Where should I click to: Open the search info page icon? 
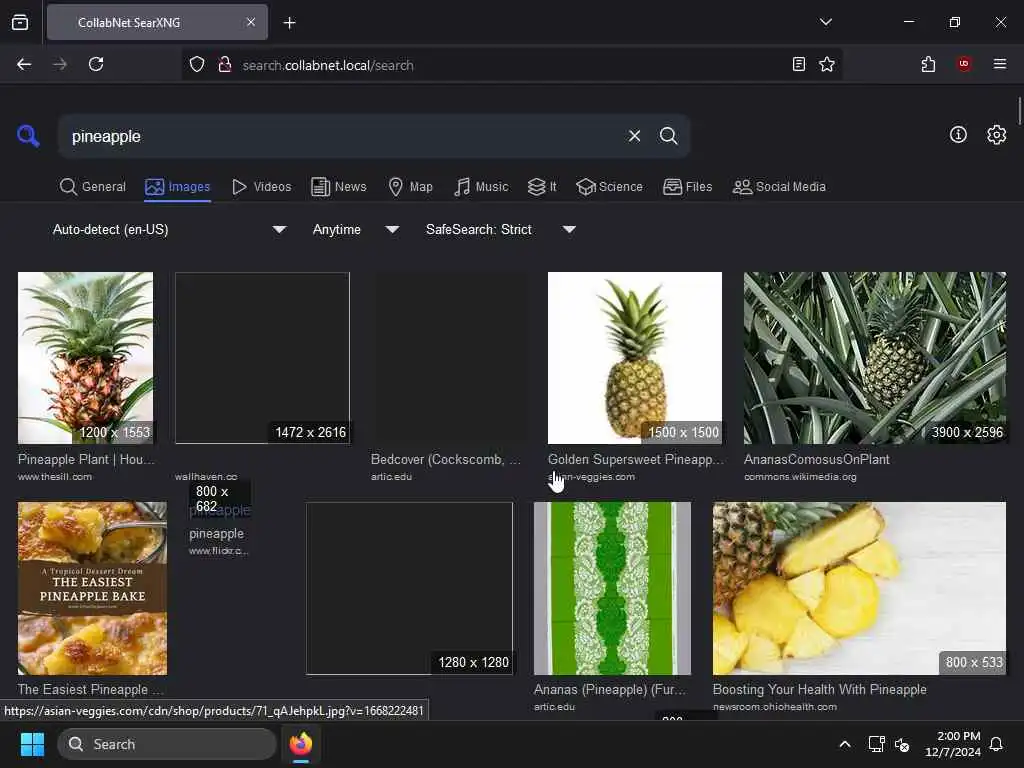[958, 135]
